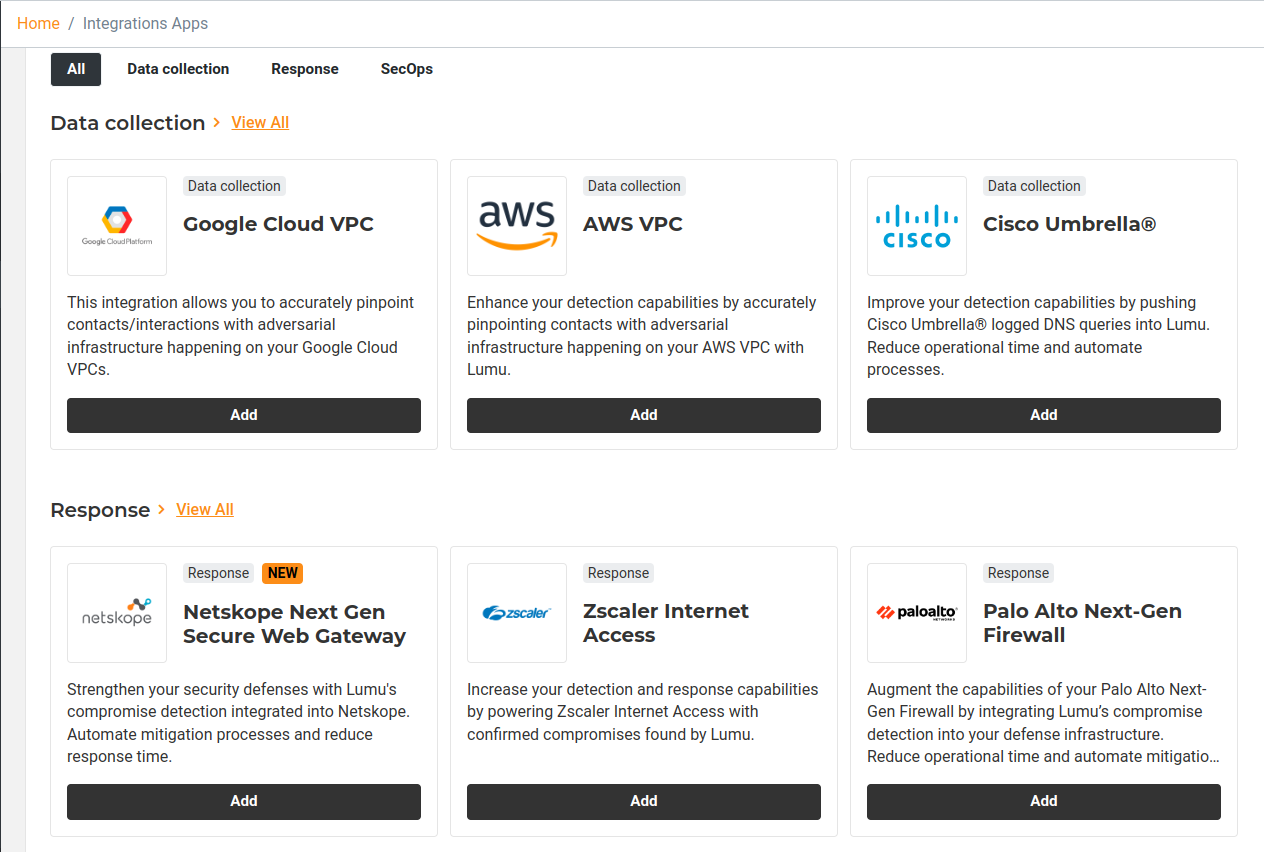Add the Google Cloud VPC integration
Screen dimensions: 1264x852
coord(244,415)
